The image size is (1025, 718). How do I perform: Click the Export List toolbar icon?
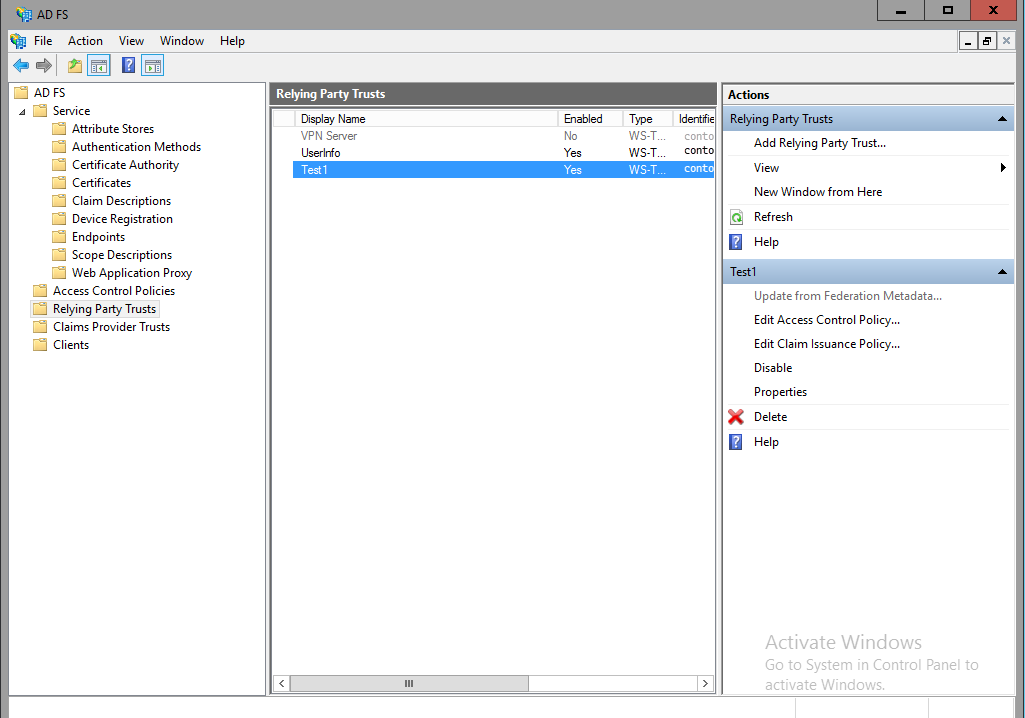(x=74, y=65)
